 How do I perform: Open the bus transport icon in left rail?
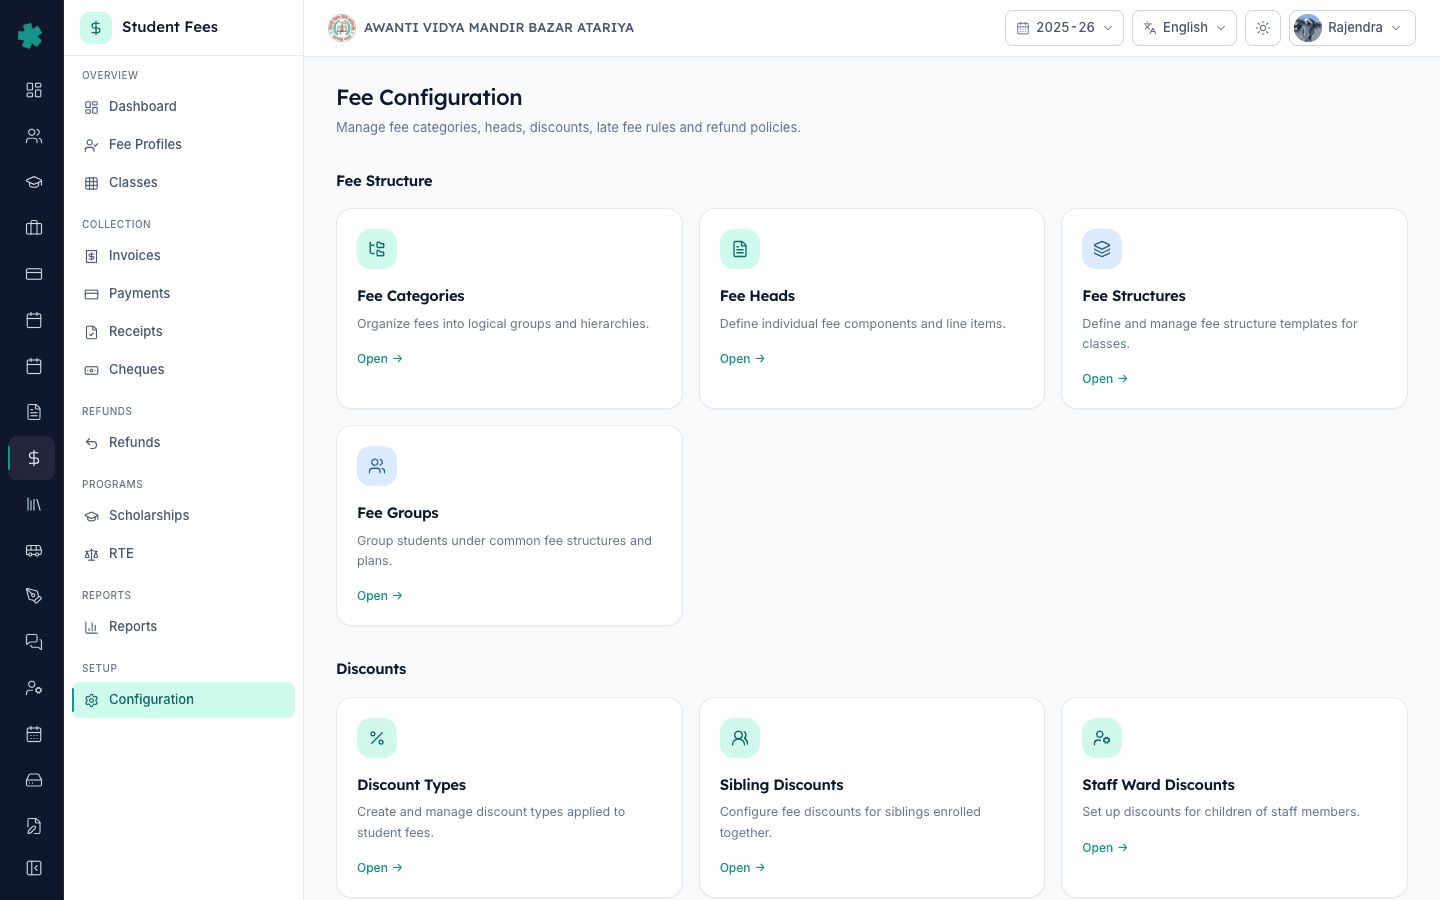pyautogui.click(x=34, y=550)
